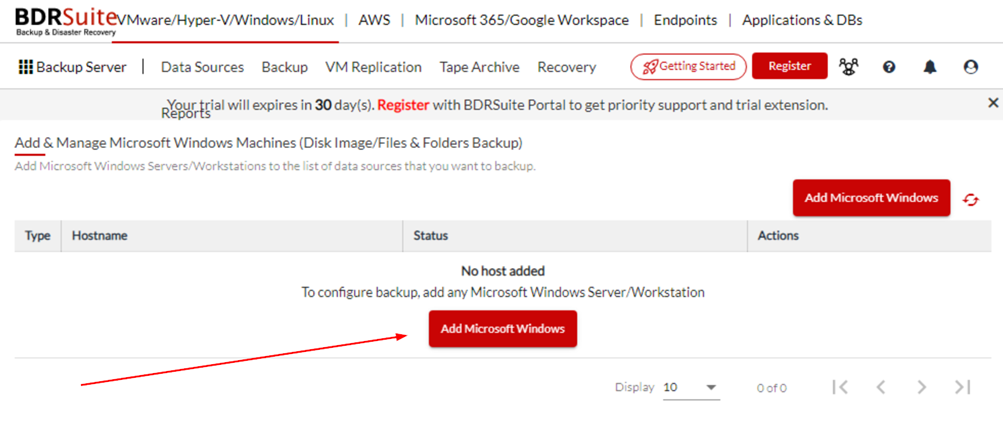Open the VM Replication menu
The height and width of the screenshot is (444, 1003).
(374, 67)
